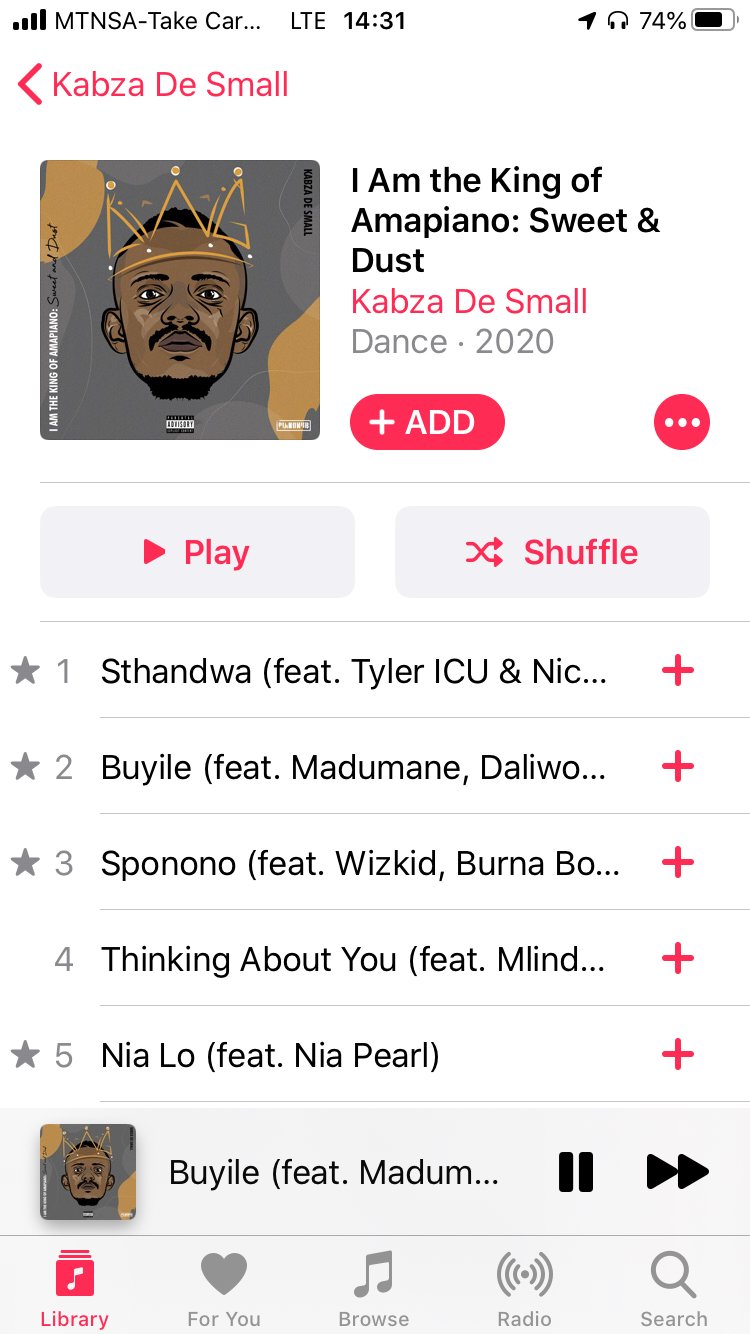Open the Kabza De Small artist link
750x1334 pixels.
[469, 301]
